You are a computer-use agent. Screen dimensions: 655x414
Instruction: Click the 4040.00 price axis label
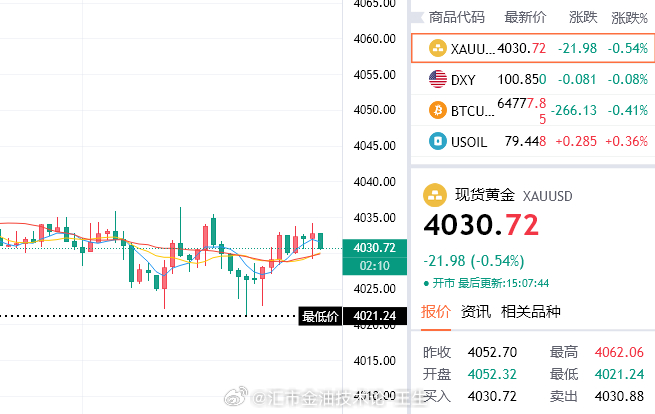click(x=375, y=182)
